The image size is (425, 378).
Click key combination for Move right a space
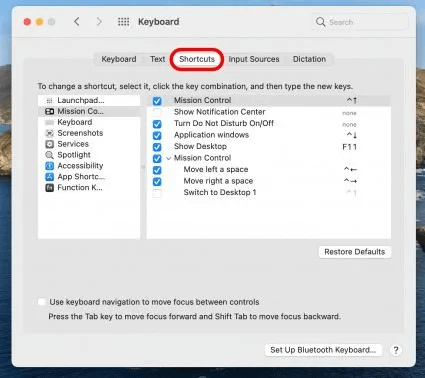point(350,181)
